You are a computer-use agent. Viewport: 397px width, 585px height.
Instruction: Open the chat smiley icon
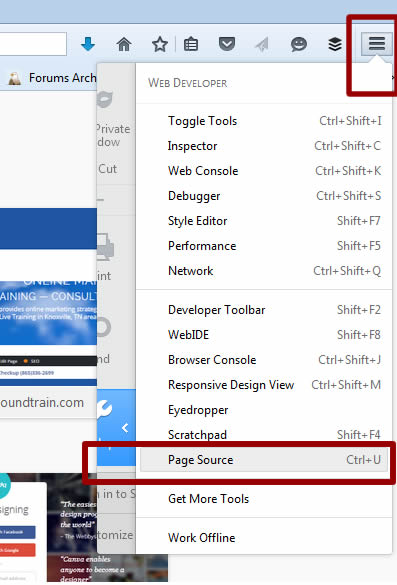299,44
